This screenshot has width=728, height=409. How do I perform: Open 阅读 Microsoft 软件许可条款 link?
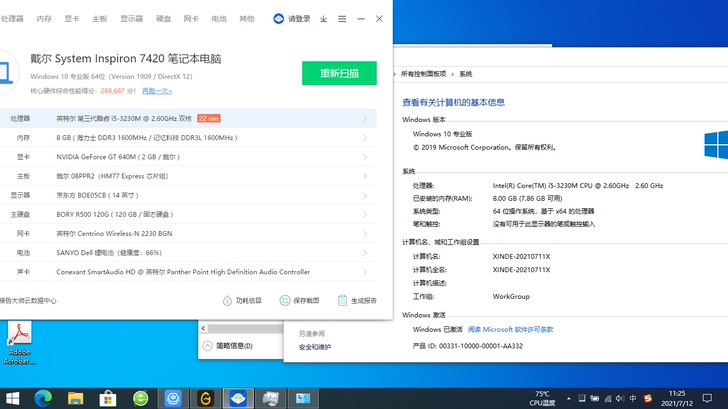[x=510, y=329]
